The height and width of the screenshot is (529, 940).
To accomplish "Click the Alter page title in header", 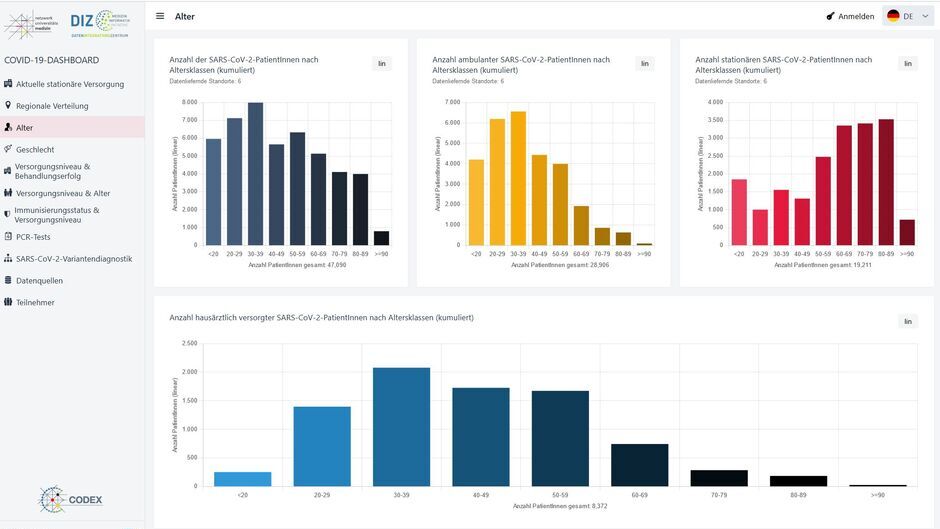I will coord(185,16).
